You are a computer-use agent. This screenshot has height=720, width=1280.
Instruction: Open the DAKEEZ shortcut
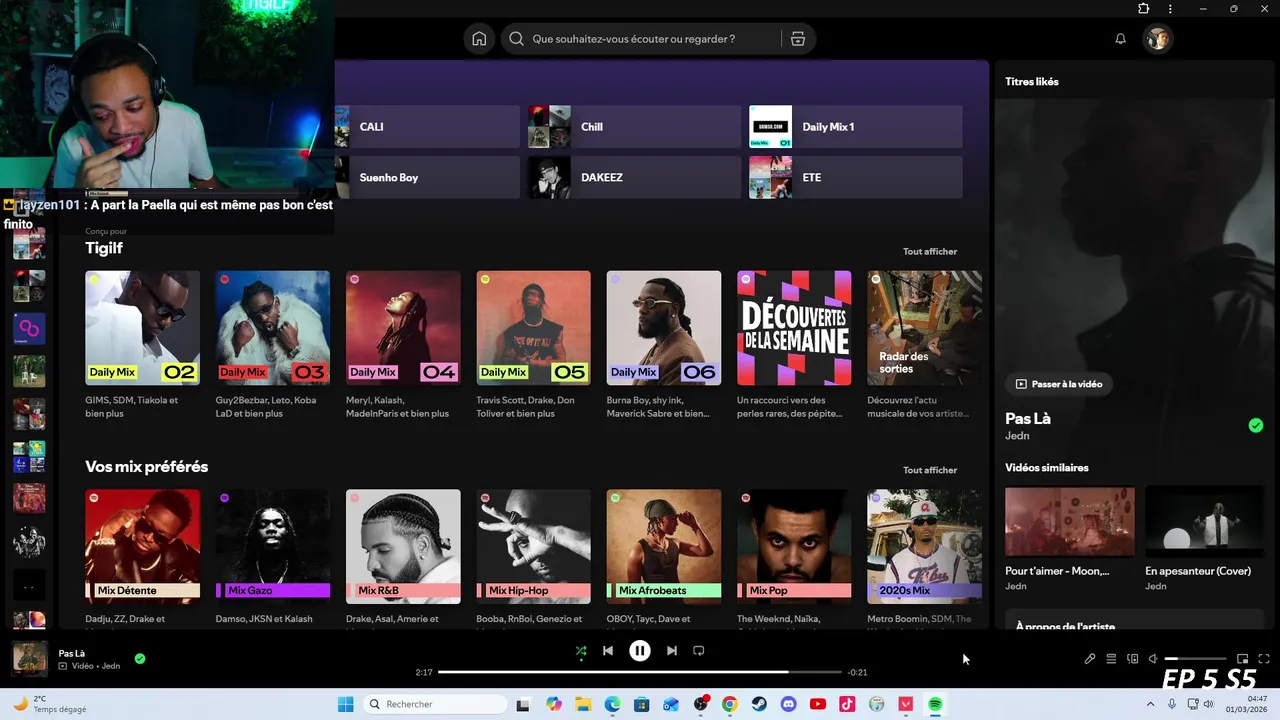pyautogui.click(x=634, y=177)
